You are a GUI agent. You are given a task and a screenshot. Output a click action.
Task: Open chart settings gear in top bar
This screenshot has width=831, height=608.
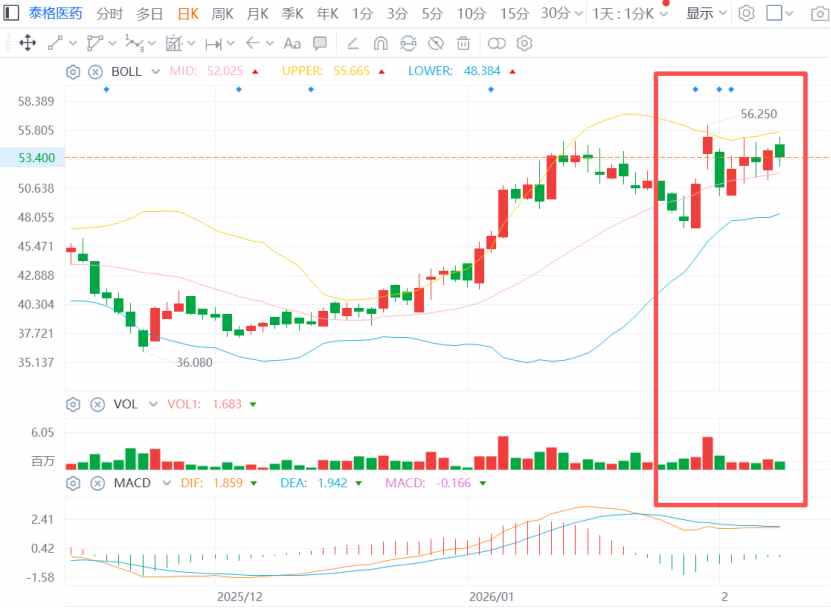pyautogui.click(x=746, y=13)
